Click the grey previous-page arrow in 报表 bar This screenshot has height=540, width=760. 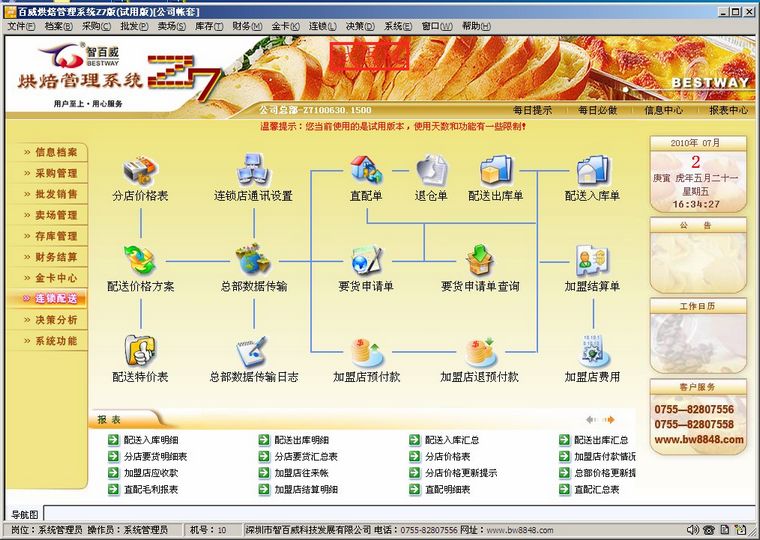591,420
